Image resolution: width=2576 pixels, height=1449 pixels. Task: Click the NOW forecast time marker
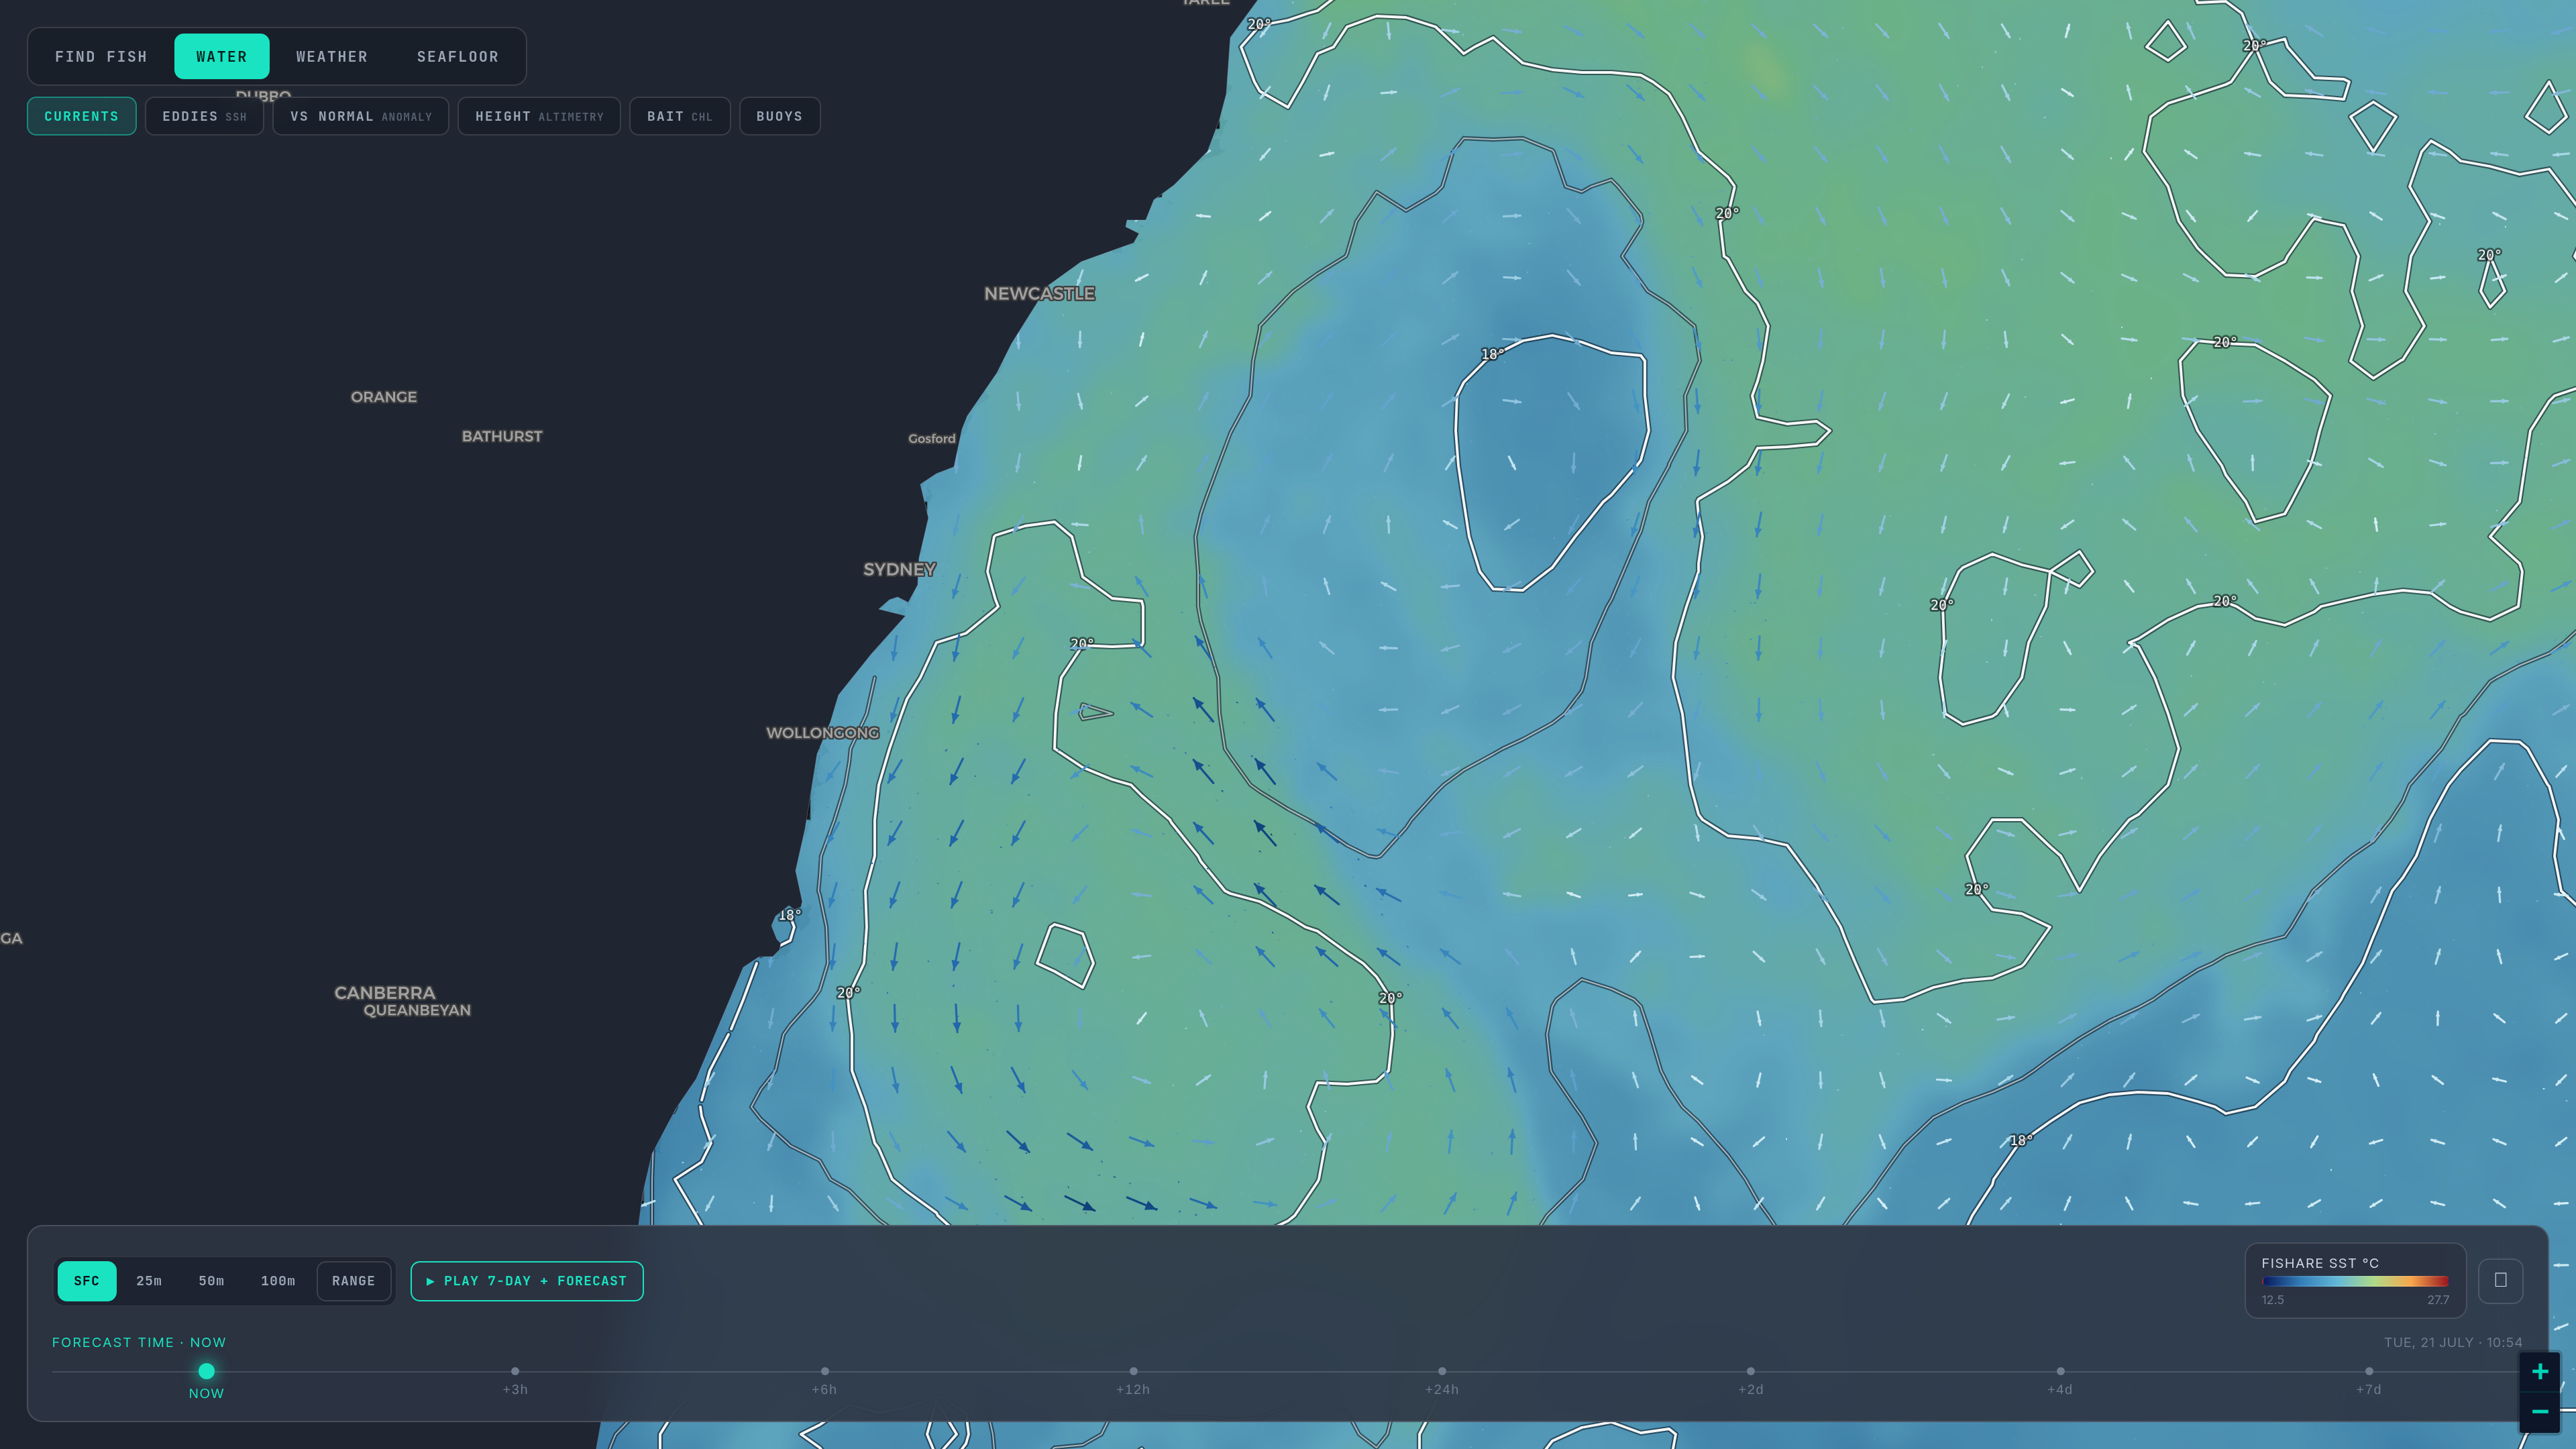click(x=207, y=1371)
